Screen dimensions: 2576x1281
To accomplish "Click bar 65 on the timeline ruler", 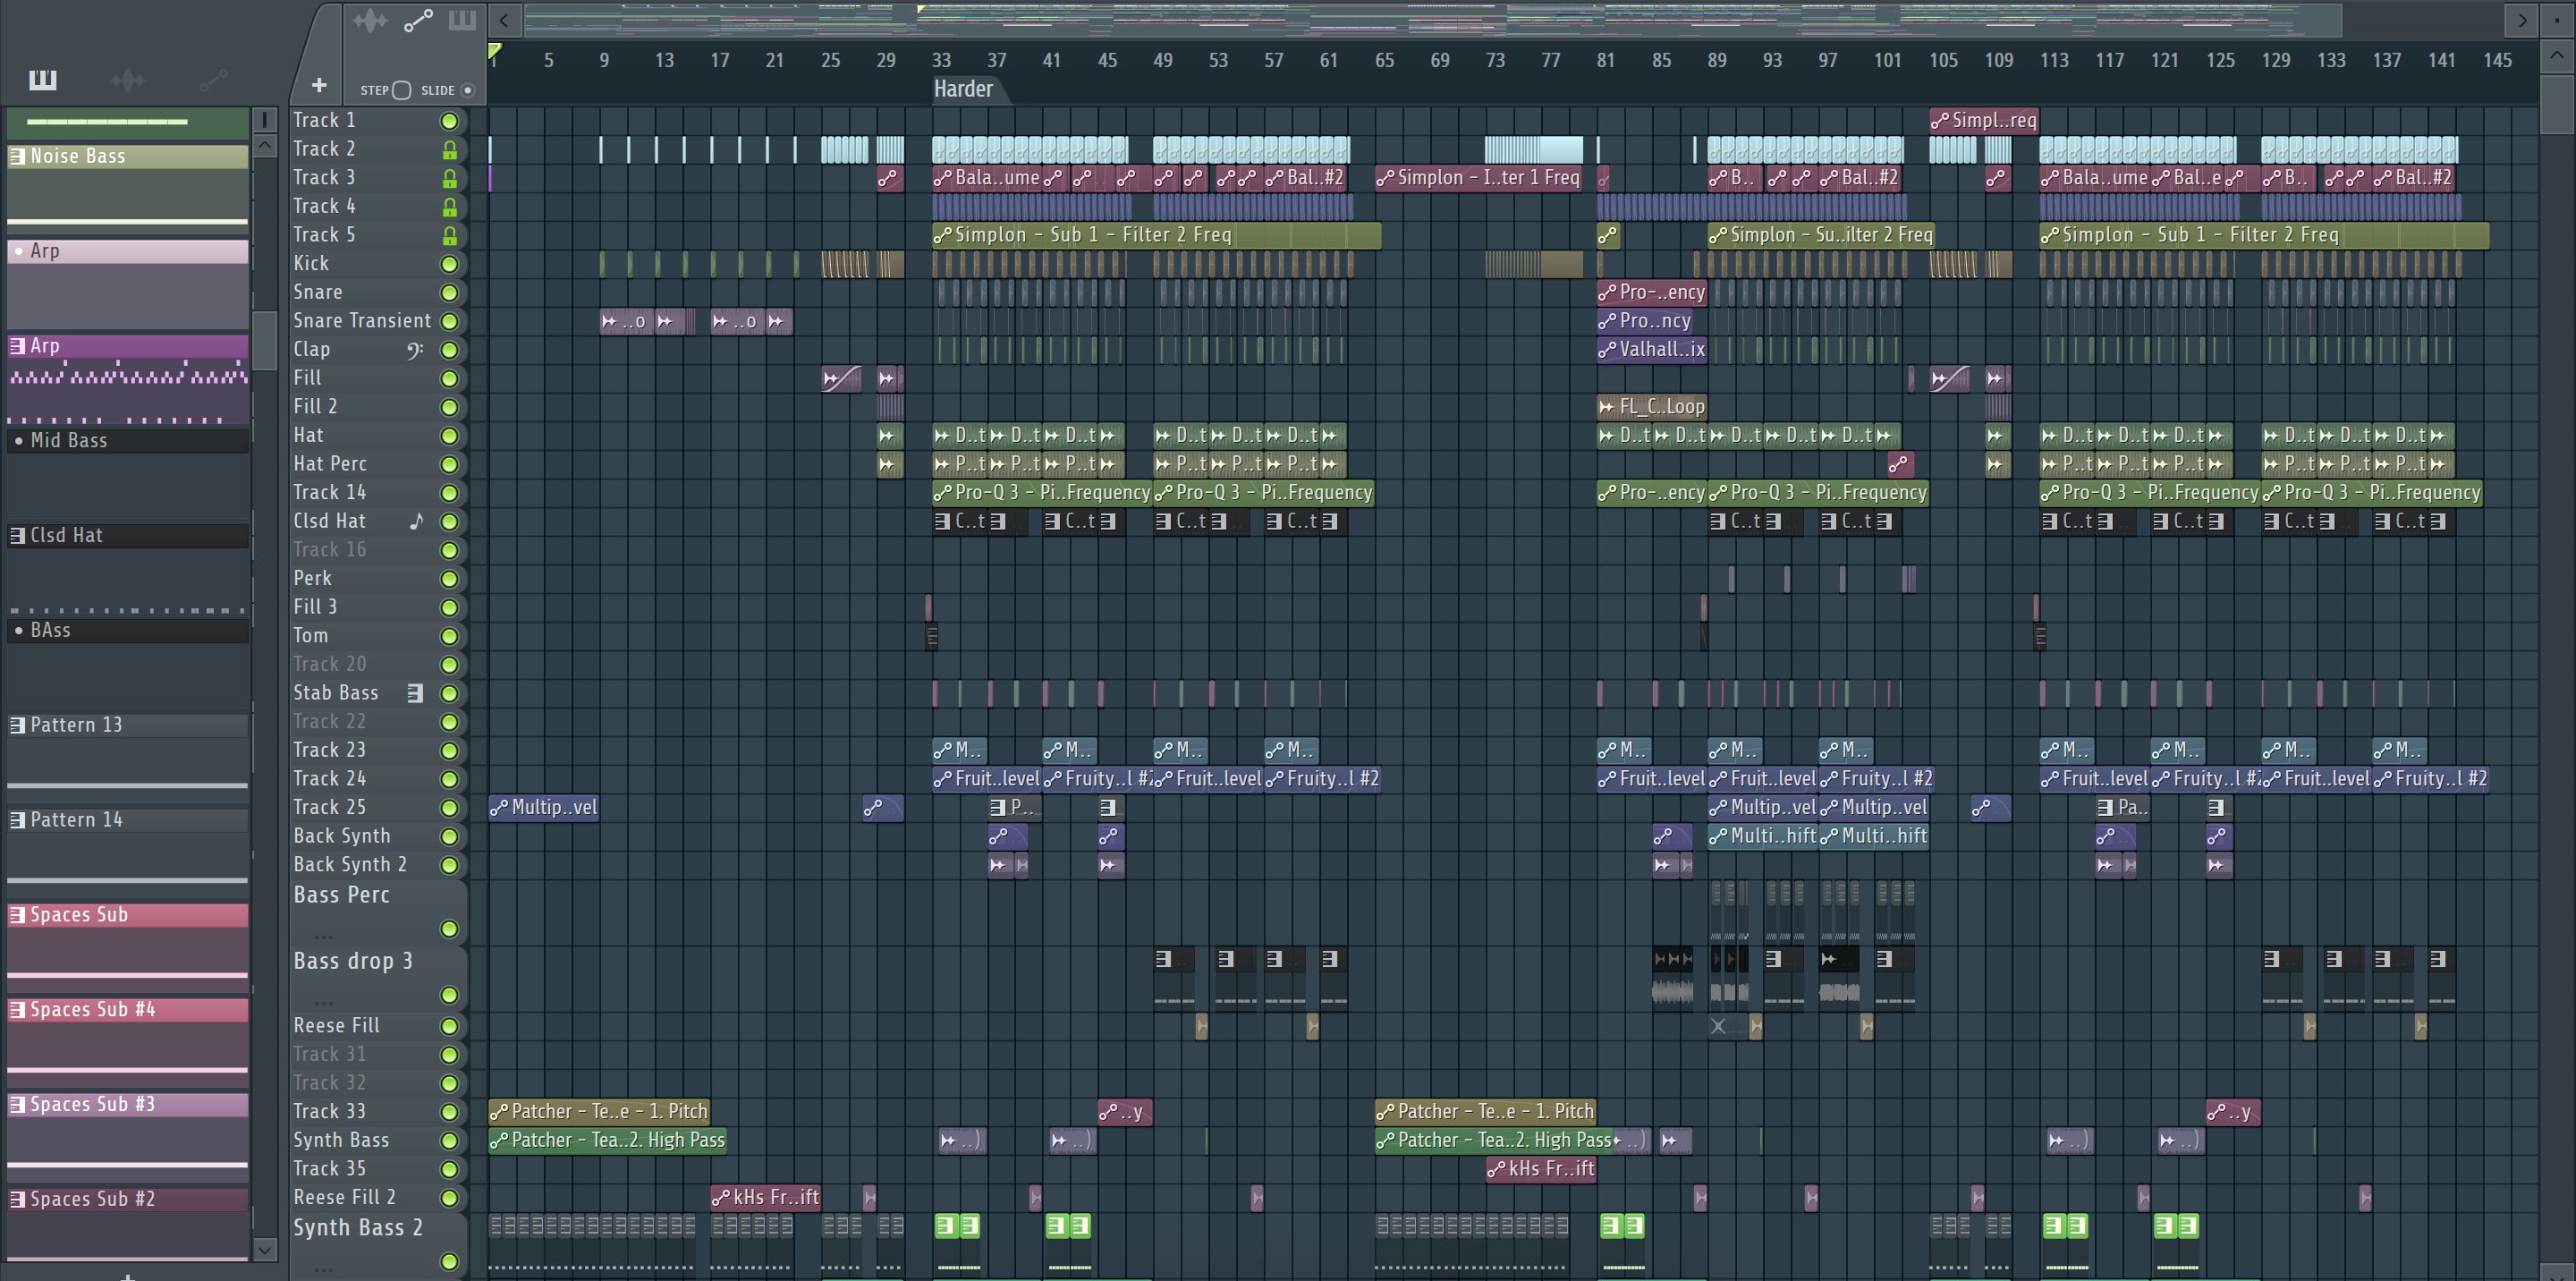I will pyautogui.click(x=1384, y=60).
